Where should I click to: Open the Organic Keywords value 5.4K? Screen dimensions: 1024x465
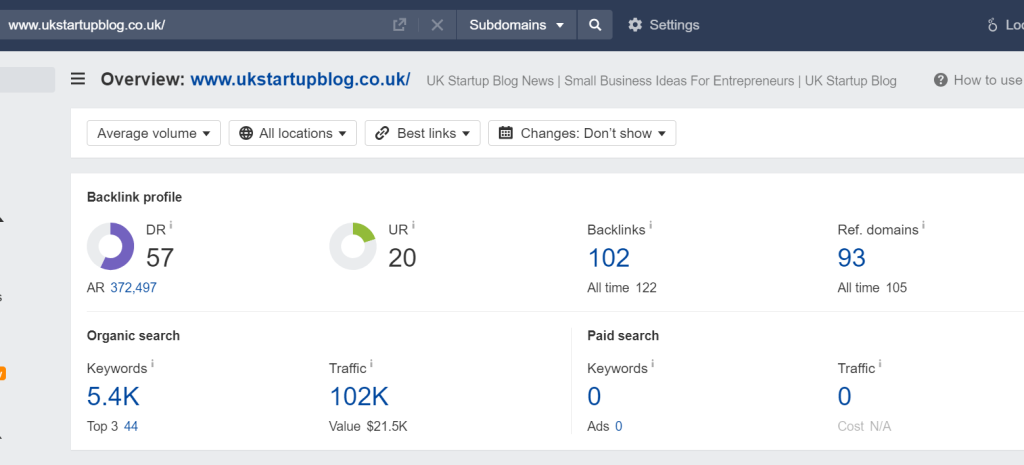[x=113, y=396]
